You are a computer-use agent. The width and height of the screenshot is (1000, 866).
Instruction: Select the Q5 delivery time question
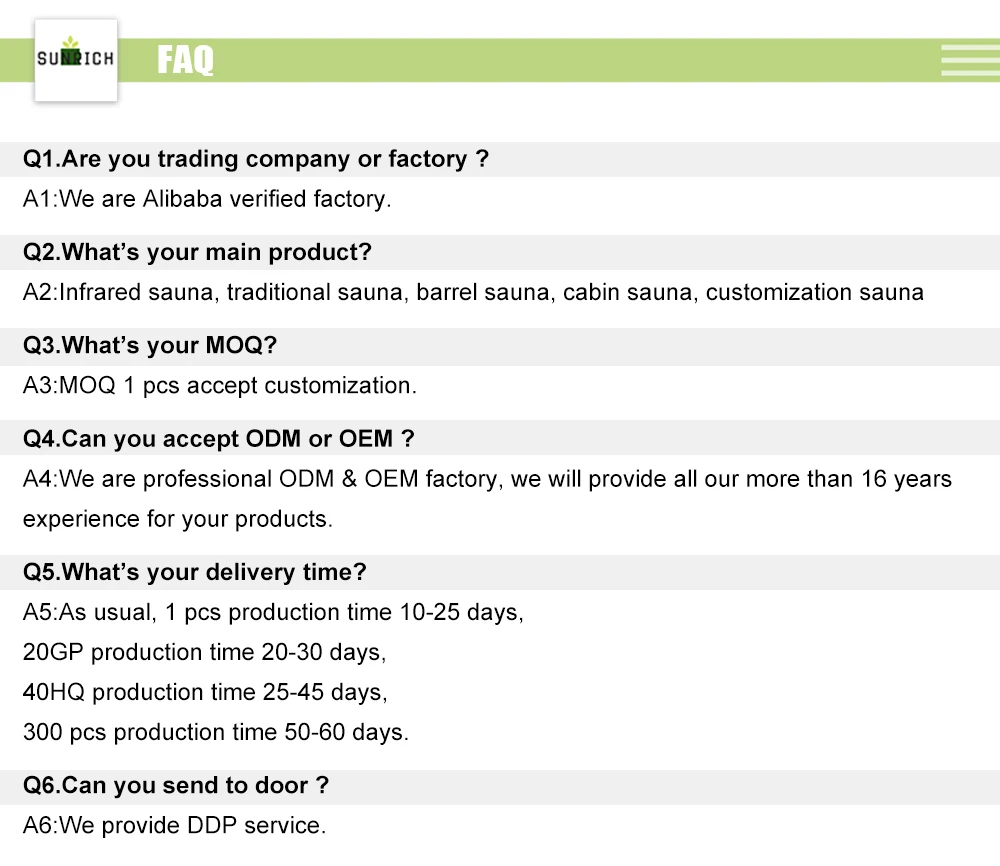[x=195, y=572]
